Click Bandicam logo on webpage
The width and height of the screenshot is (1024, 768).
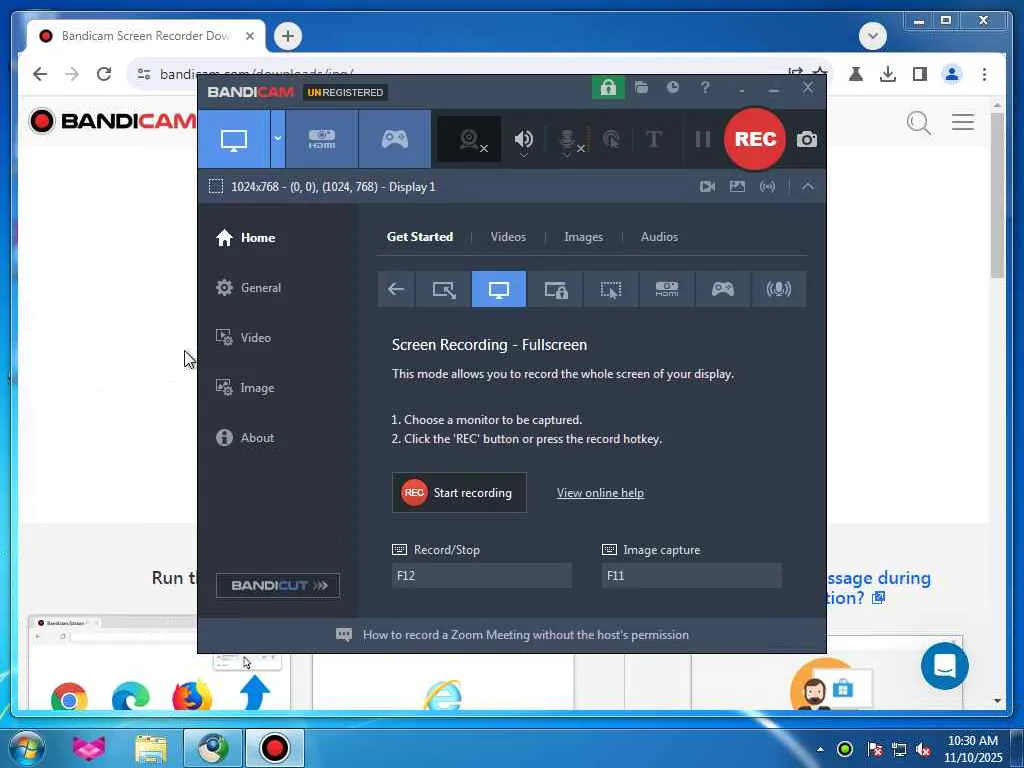click(113, 121)
